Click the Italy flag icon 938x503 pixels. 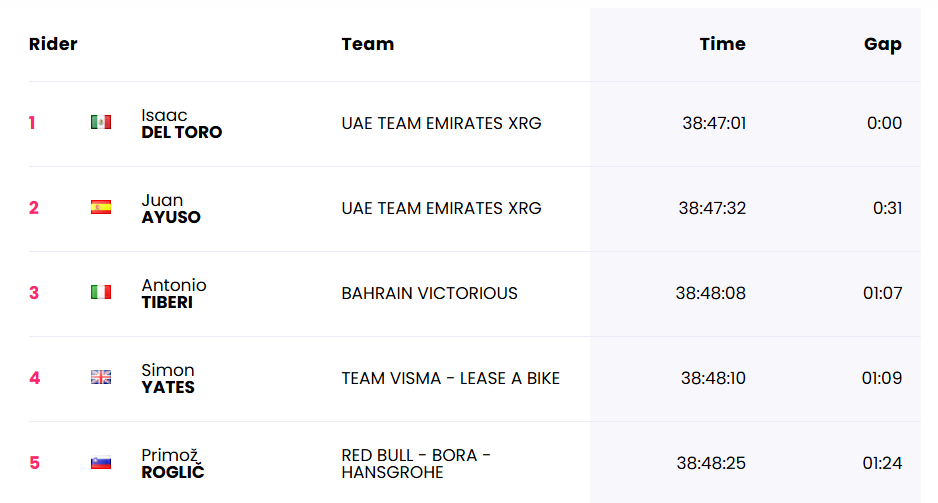coord(100,292)
